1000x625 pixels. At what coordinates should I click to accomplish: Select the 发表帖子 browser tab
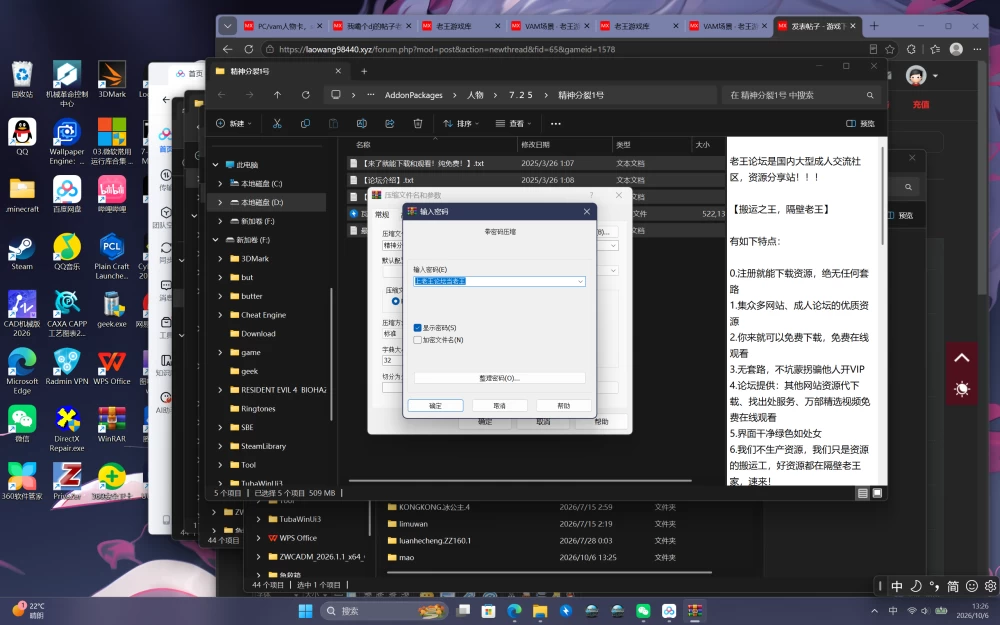pos(818,26)
